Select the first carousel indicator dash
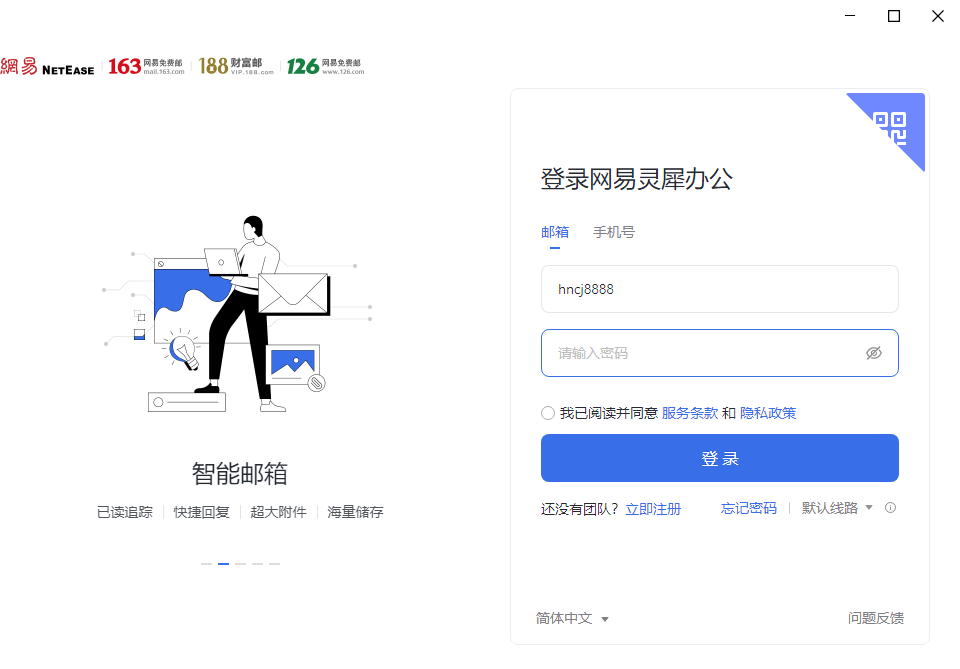This screenshot has width=960, height=669. coord(206,564)
